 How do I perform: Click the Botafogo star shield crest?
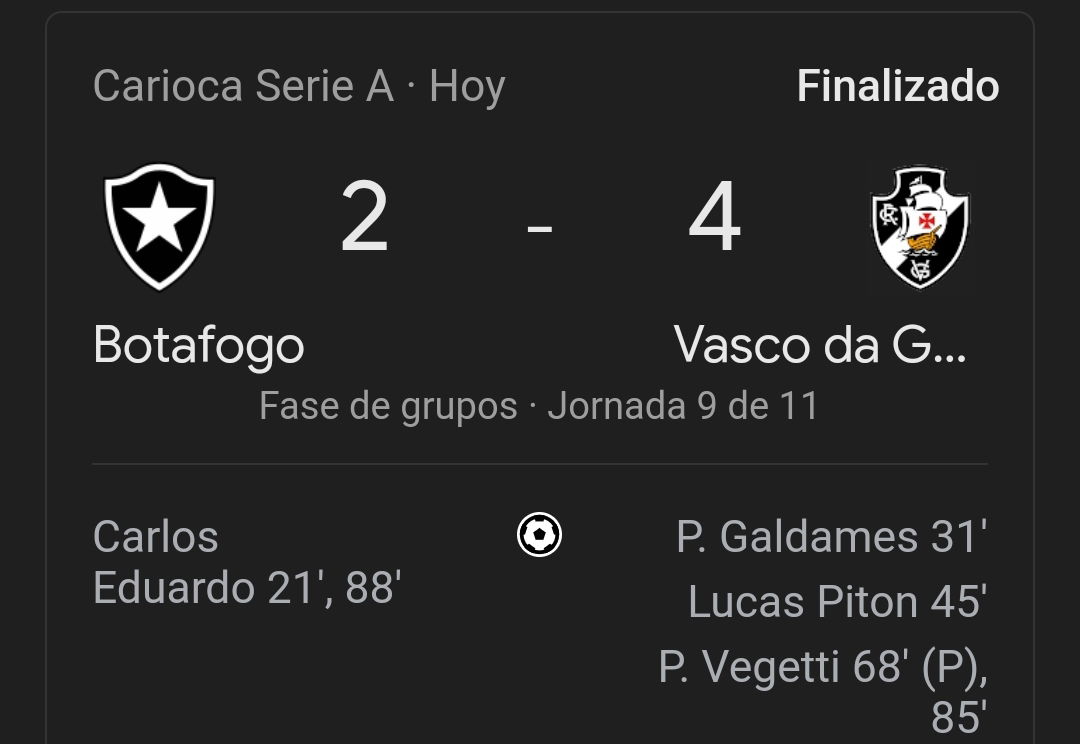[159, 227]
